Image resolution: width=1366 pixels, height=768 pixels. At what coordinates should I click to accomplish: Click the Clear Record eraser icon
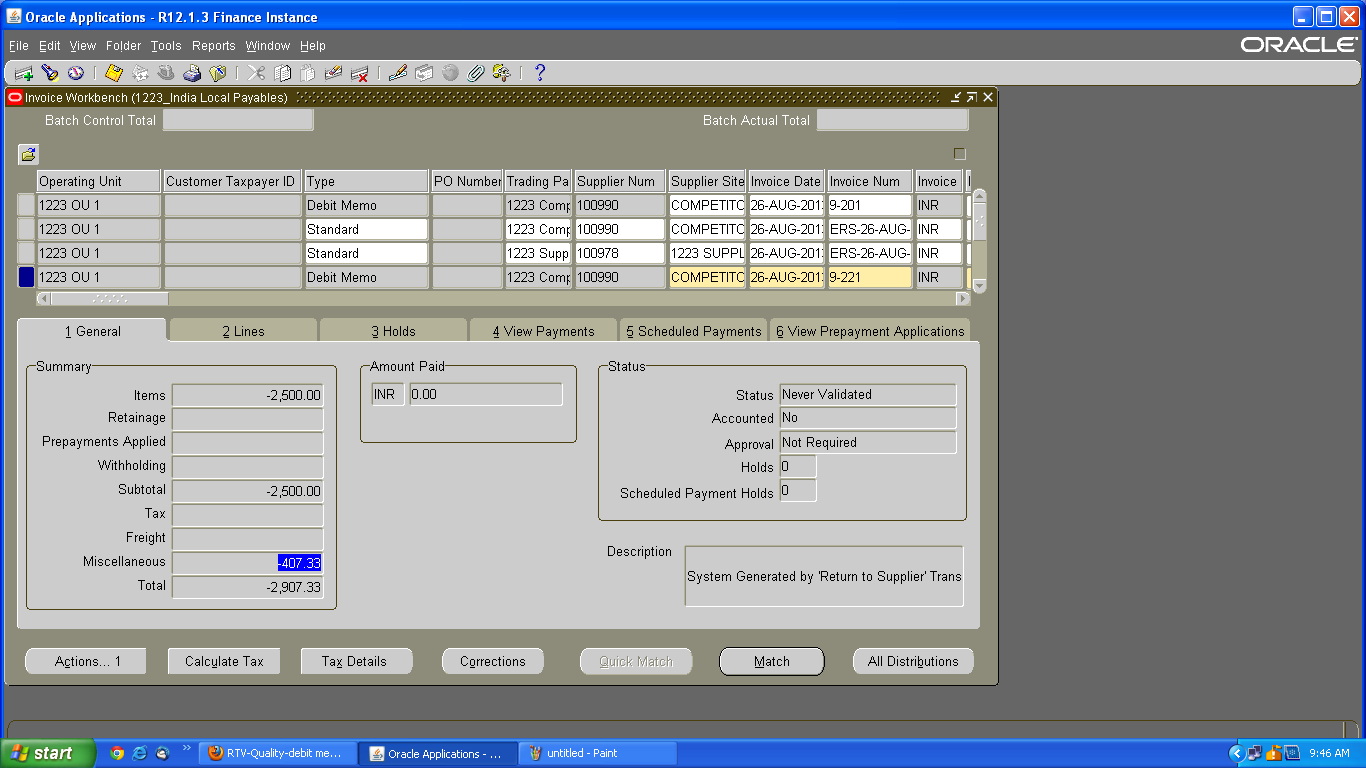pyautogui.click(x=334, y=73)
